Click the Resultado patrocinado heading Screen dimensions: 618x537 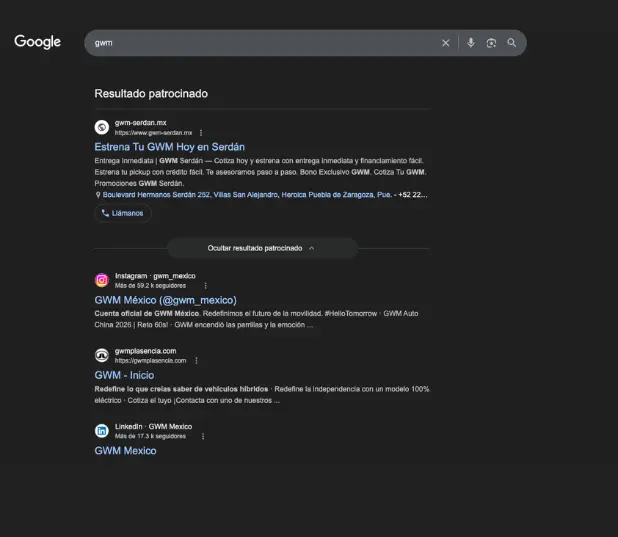(x=151, y=94)
